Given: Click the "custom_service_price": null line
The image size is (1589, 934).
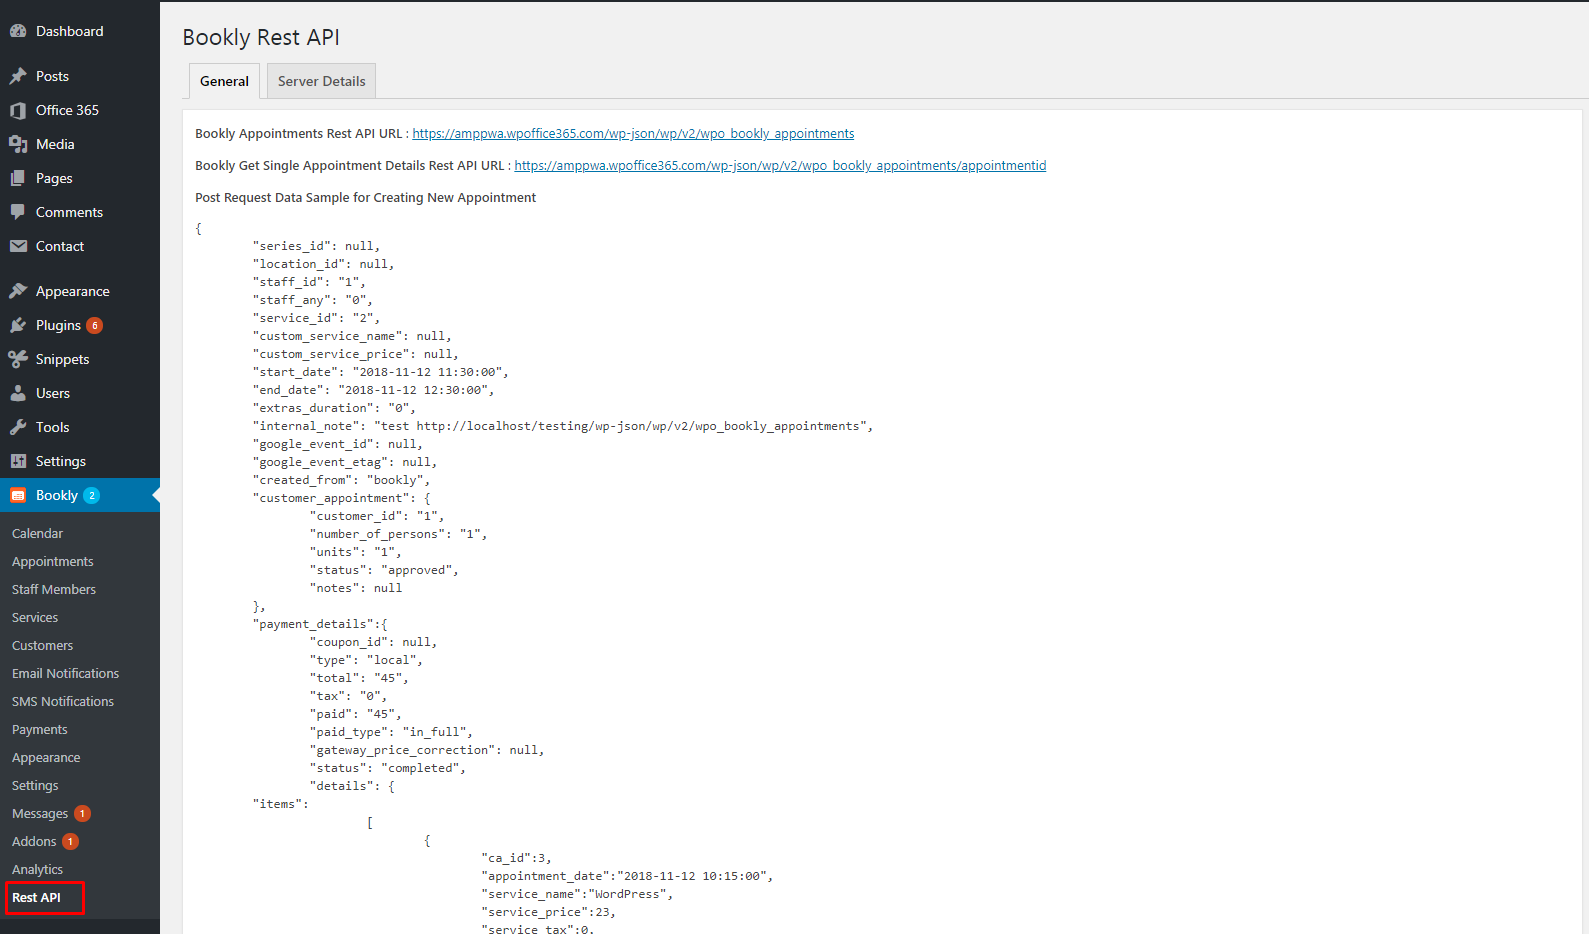Looking at the screenshot, I should [356, 354].
